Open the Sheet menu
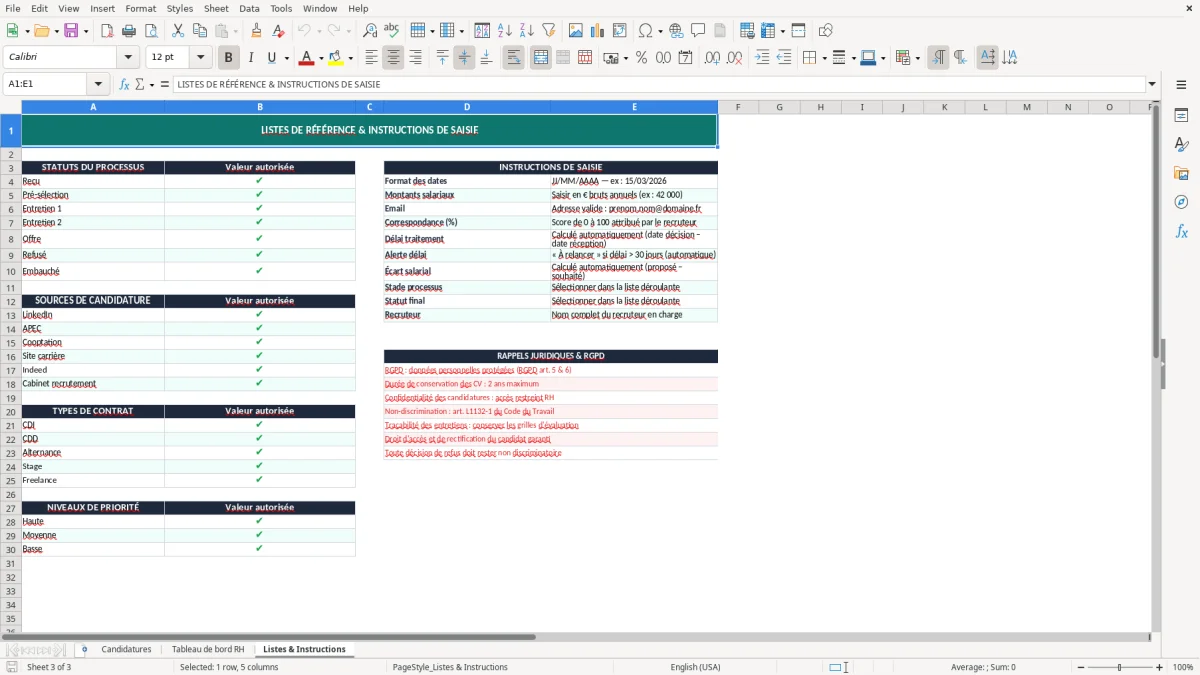This screenshot has height=675, width=1200. (x=216, y=8)
